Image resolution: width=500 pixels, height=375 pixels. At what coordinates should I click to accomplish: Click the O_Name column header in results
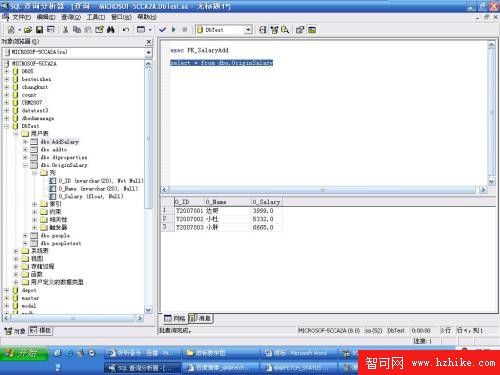point(227,202)
